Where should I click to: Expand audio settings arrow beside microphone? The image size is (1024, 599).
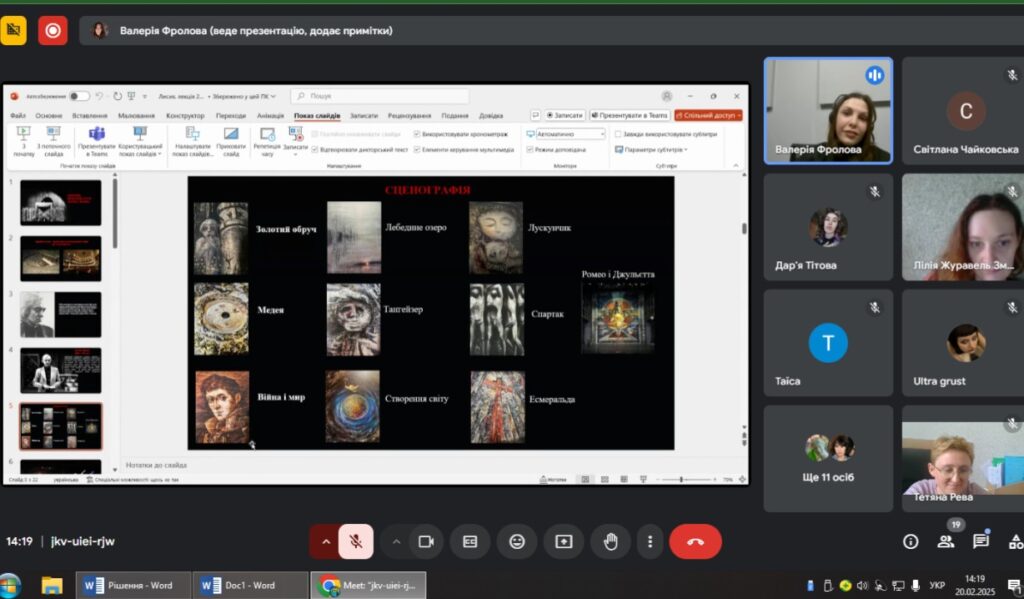pos(325,541)
